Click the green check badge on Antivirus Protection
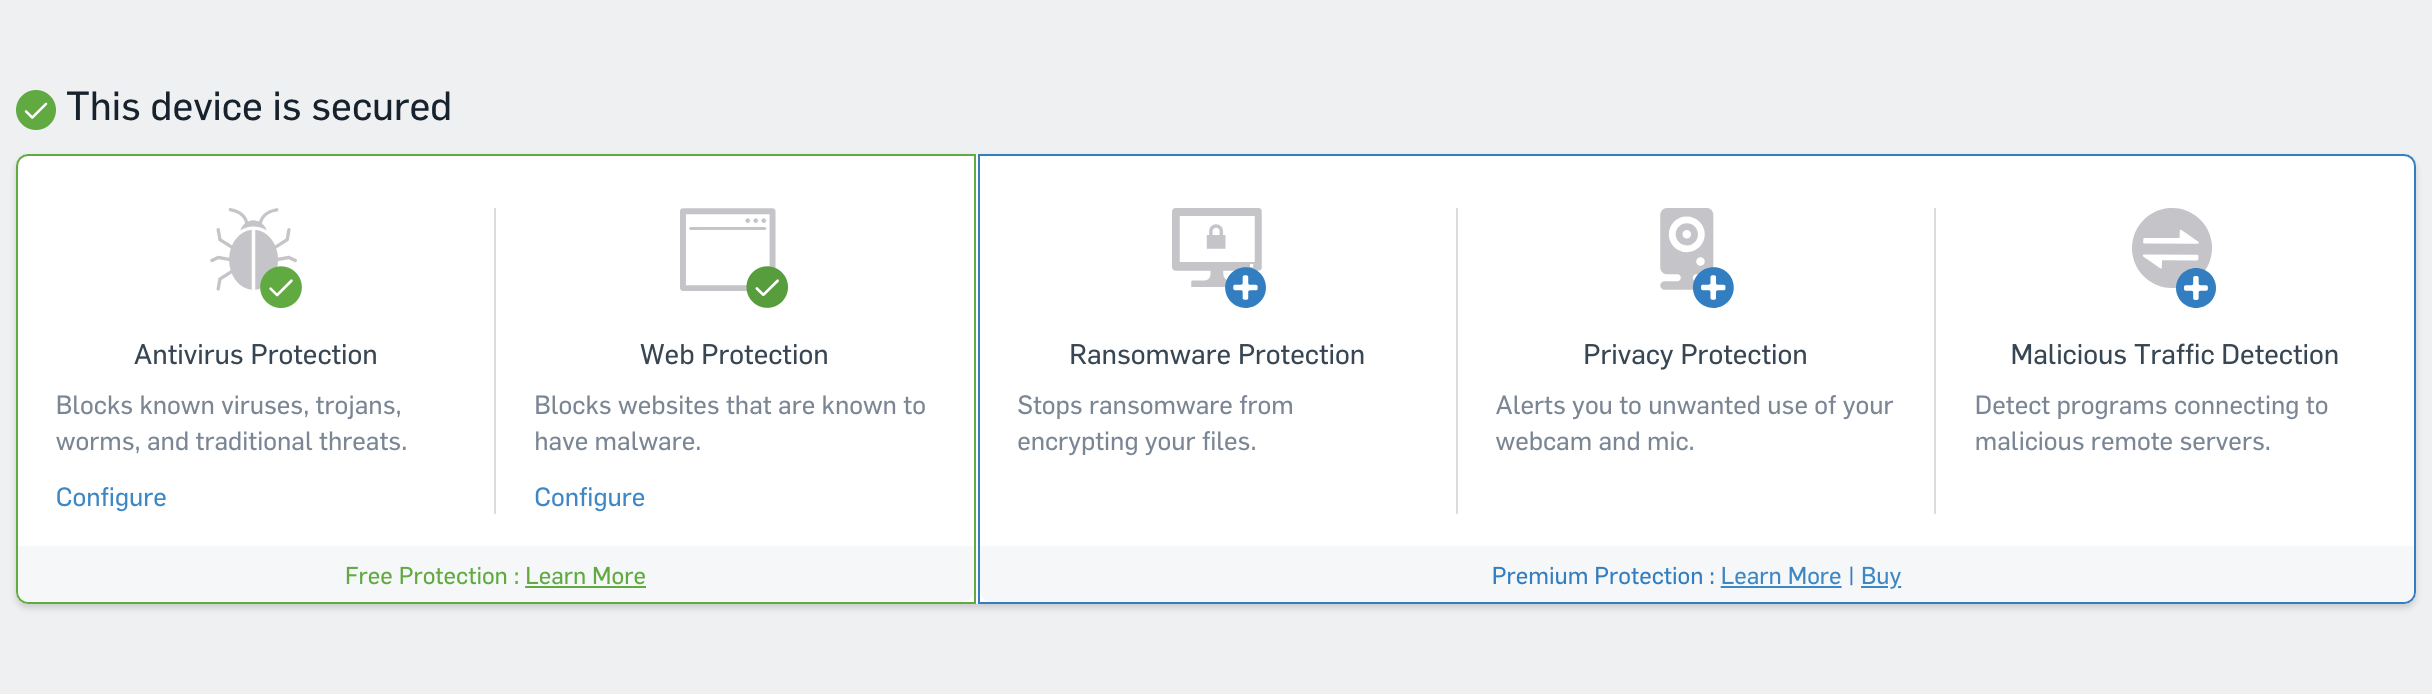The width and height of the screenshot is (2432, 694). pyautogui.click(x=281, y=288)
